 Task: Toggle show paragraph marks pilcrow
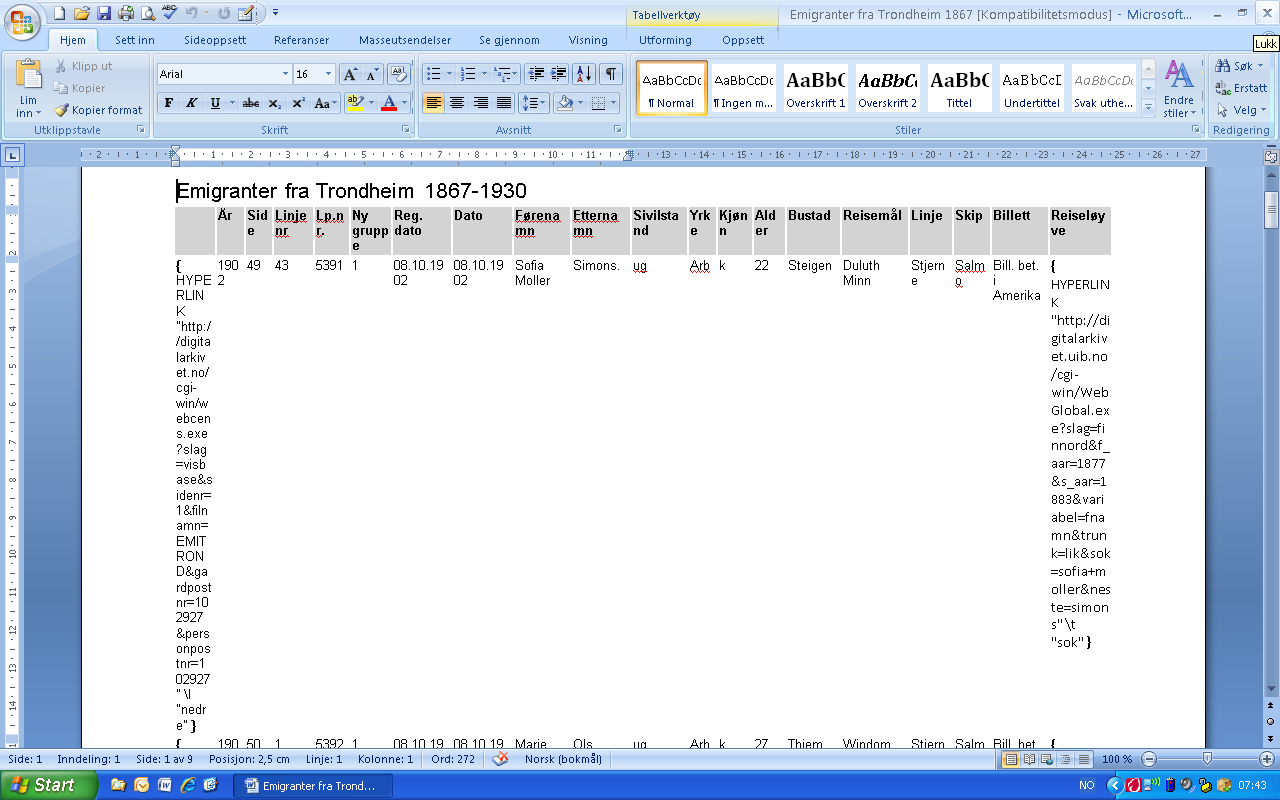point(609,74)
